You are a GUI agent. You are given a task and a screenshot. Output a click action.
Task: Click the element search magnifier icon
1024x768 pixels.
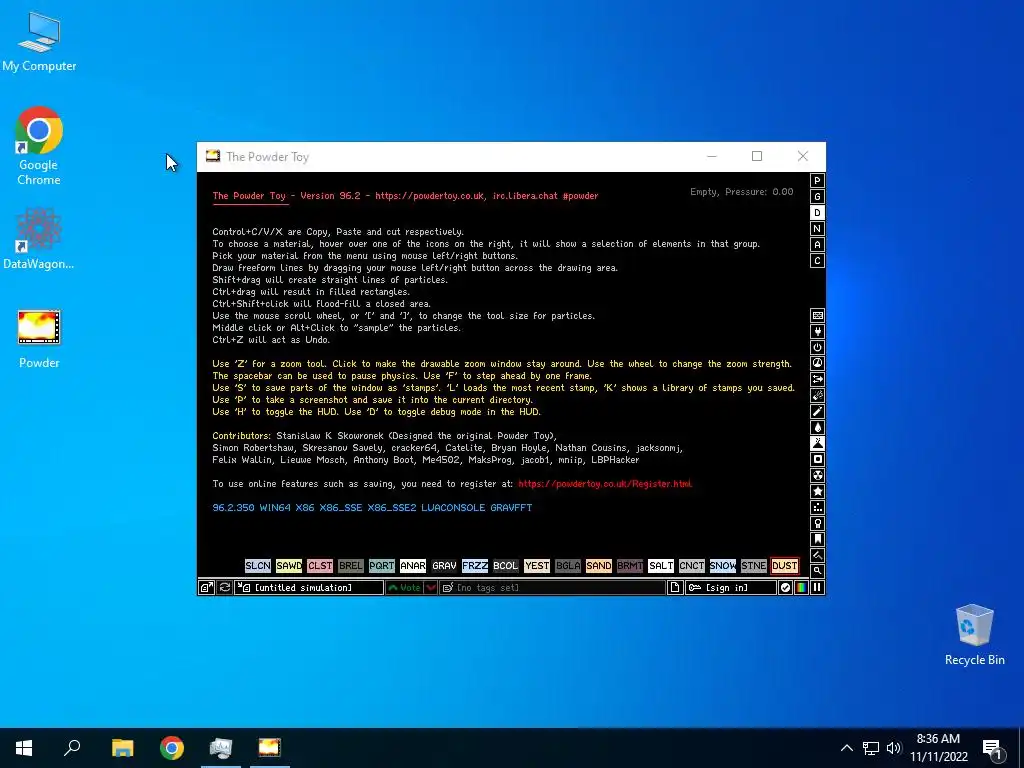coord(817,571)
